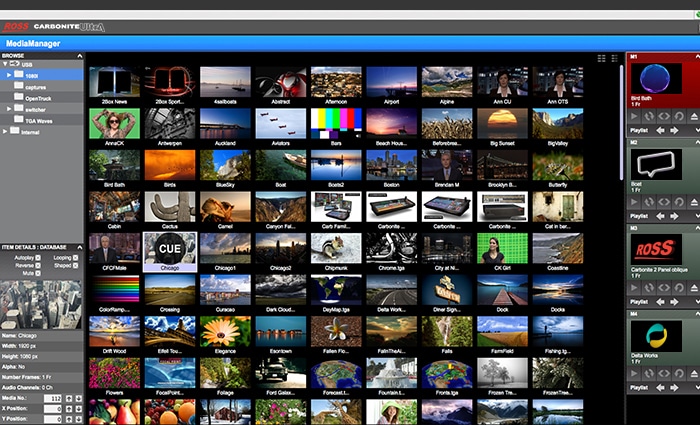Collapse the Item Details panel
The image size is (700, 425).
coord(79,247)
